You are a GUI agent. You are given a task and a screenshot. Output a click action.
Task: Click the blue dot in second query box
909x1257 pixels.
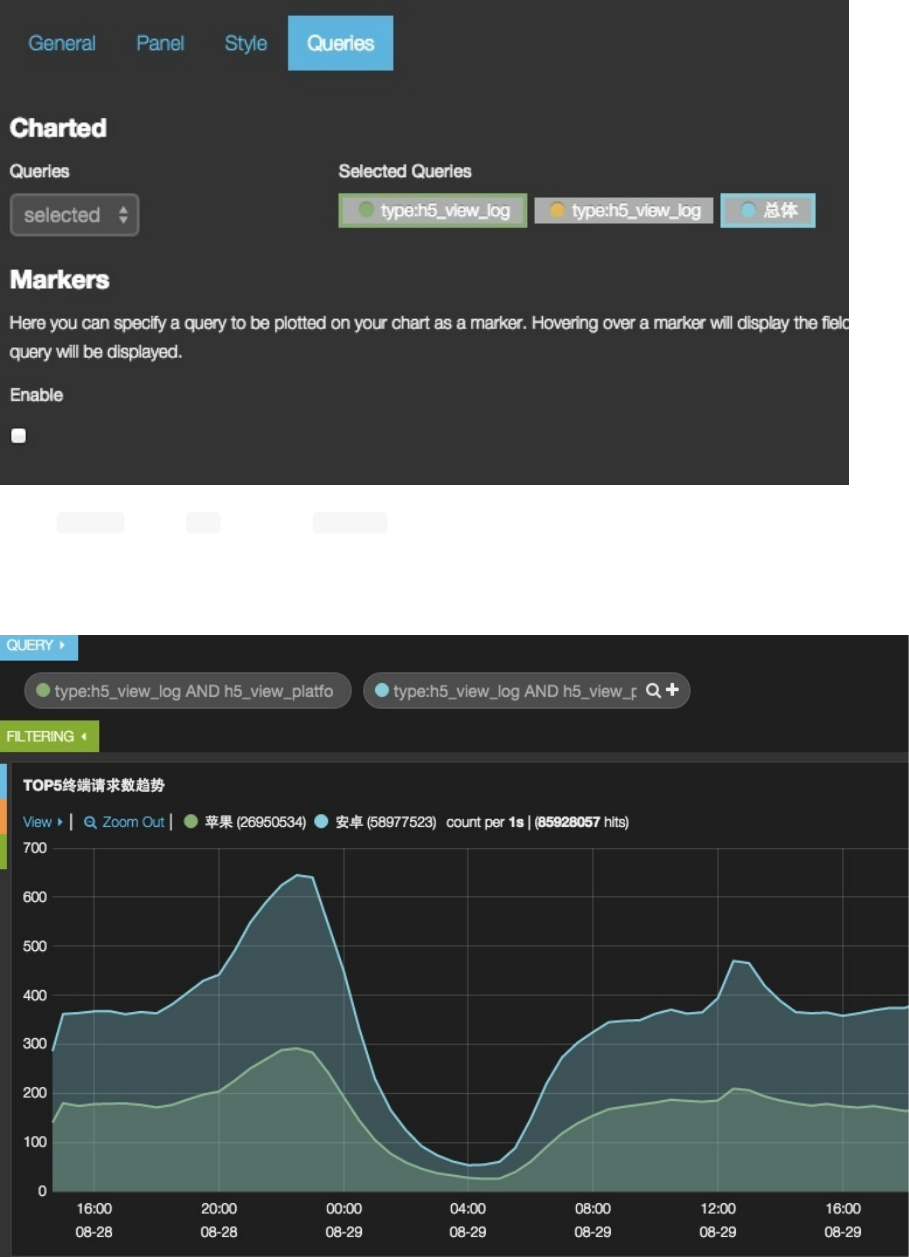[381, 691]
